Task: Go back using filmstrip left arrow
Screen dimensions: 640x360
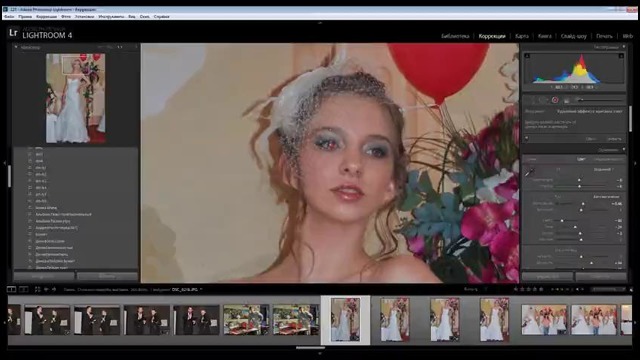Action: pos(46,289)
